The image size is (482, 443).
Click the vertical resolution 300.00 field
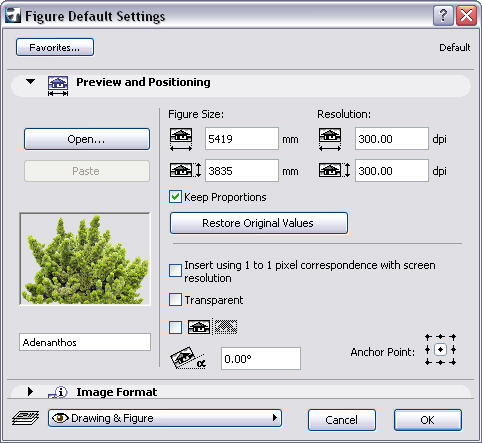coord(392,171)
